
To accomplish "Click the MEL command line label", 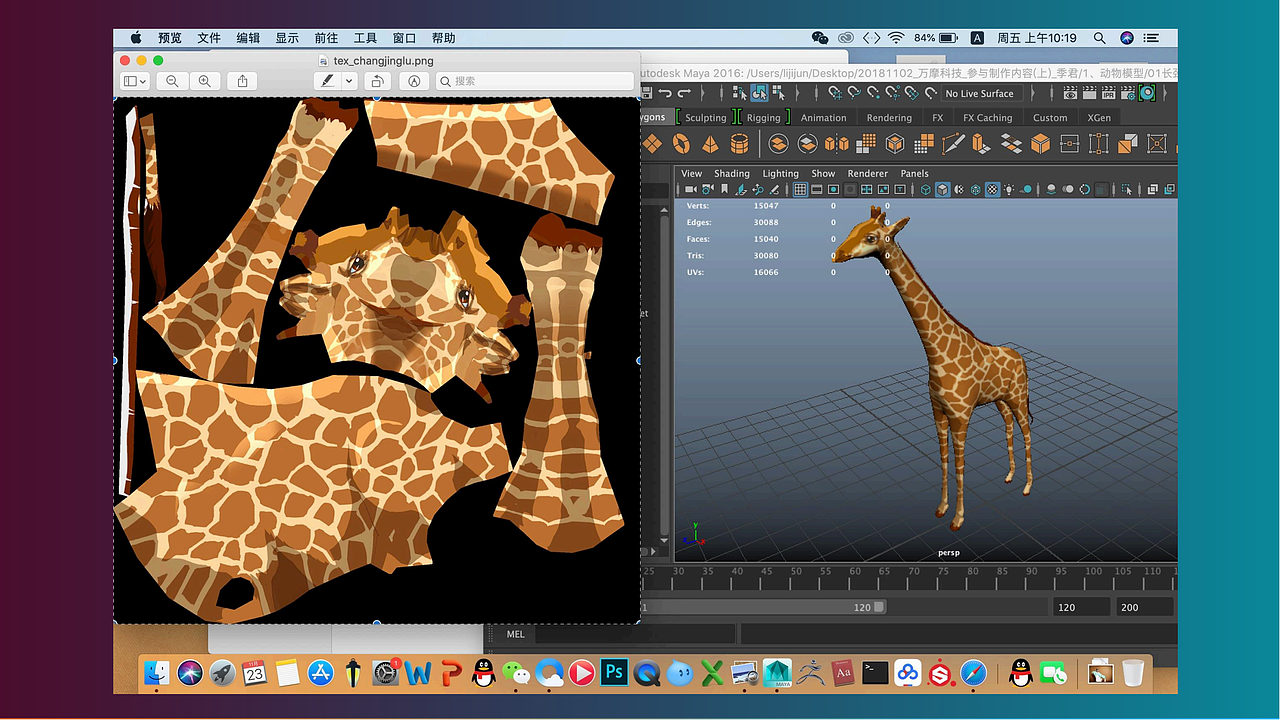I will point(516,634).
